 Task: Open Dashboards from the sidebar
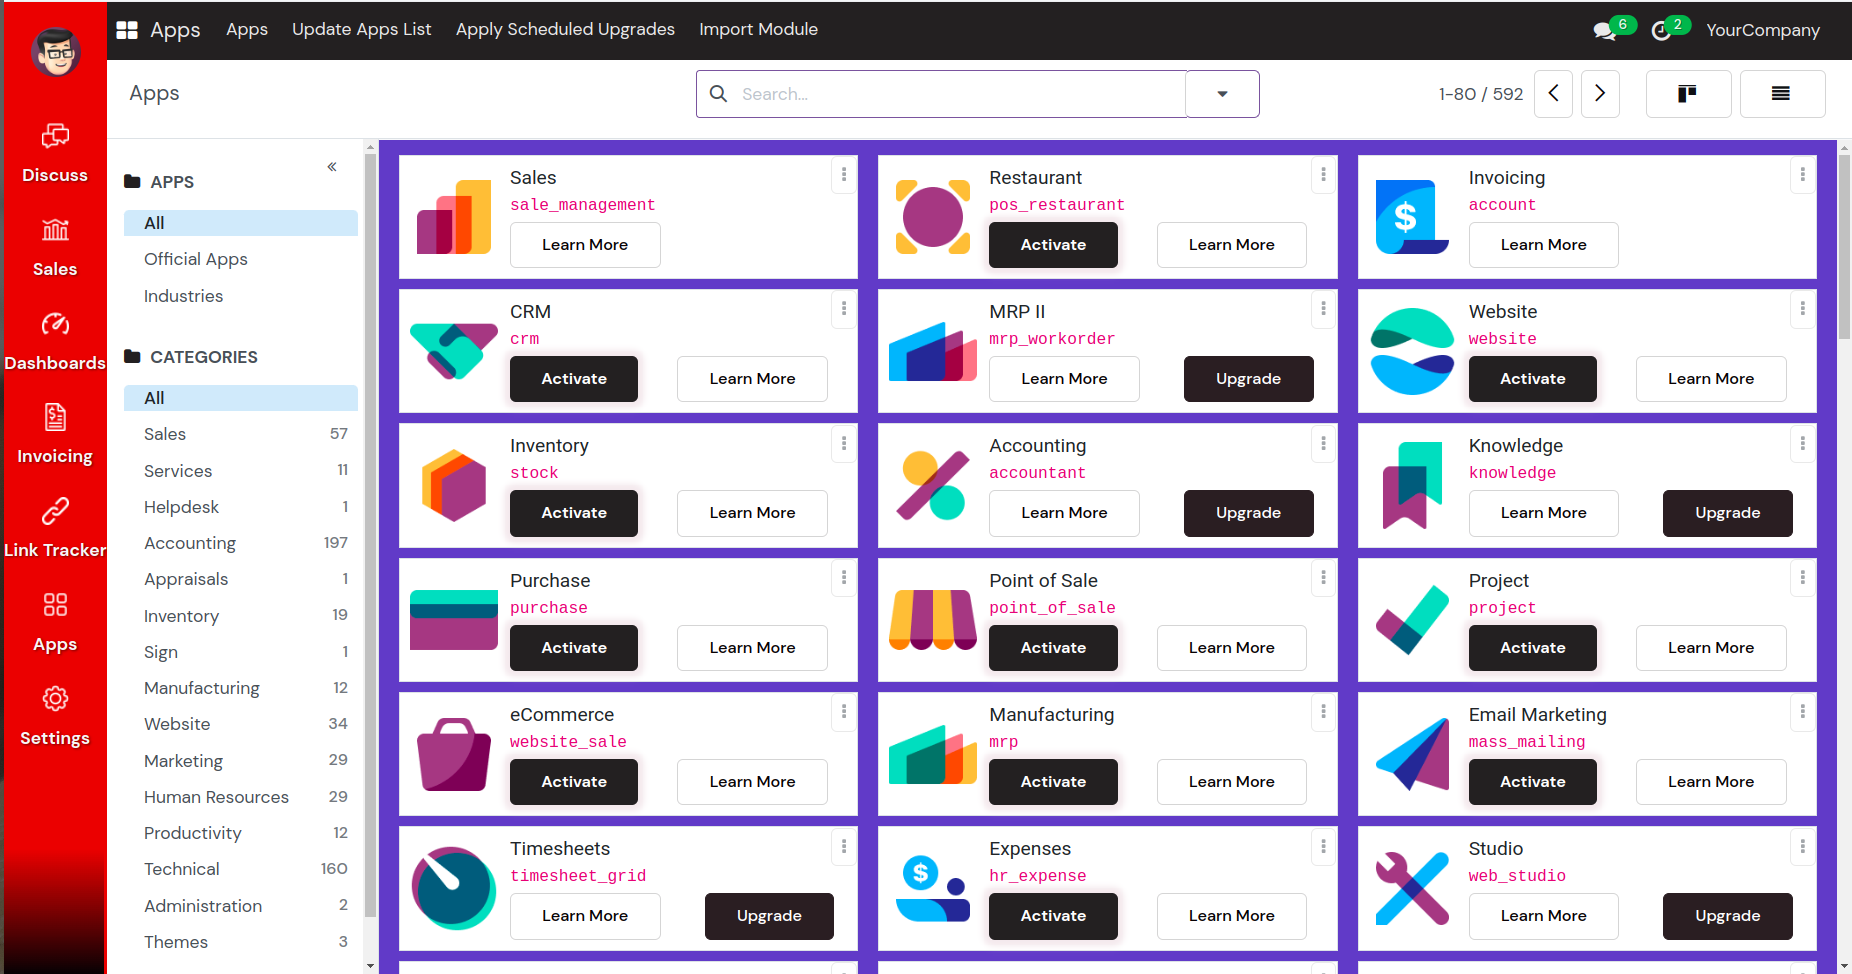55,342
